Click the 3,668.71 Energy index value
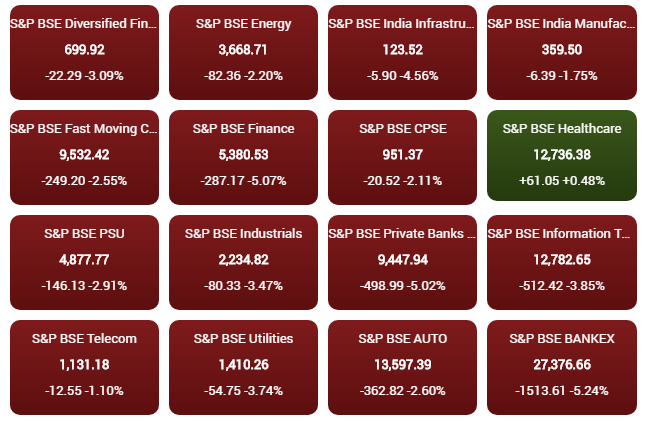 (243, 49)
